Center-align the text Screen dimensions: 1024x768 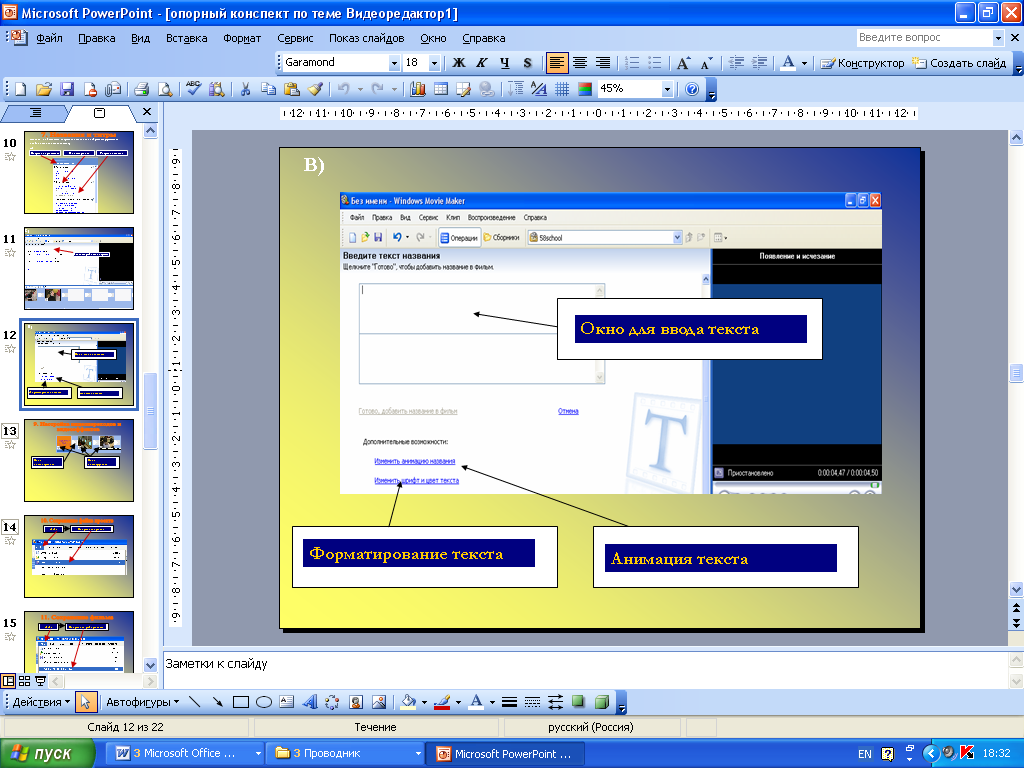(x=579, y=63)
